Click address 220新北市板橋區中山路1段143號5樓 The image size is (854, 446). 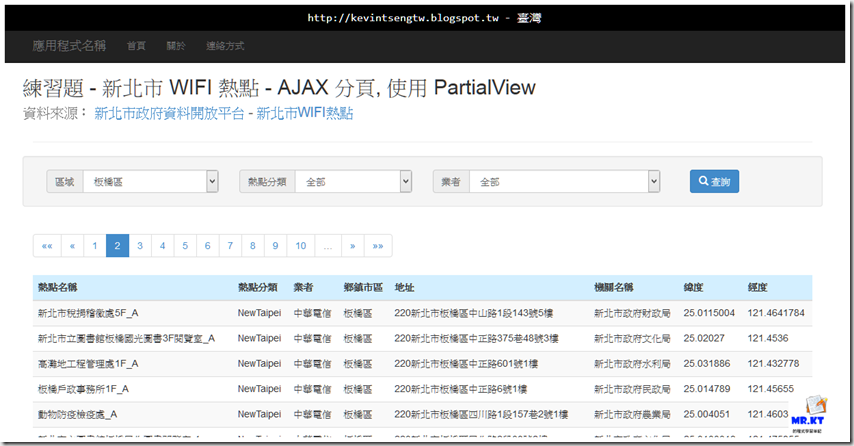click(474, 313)
